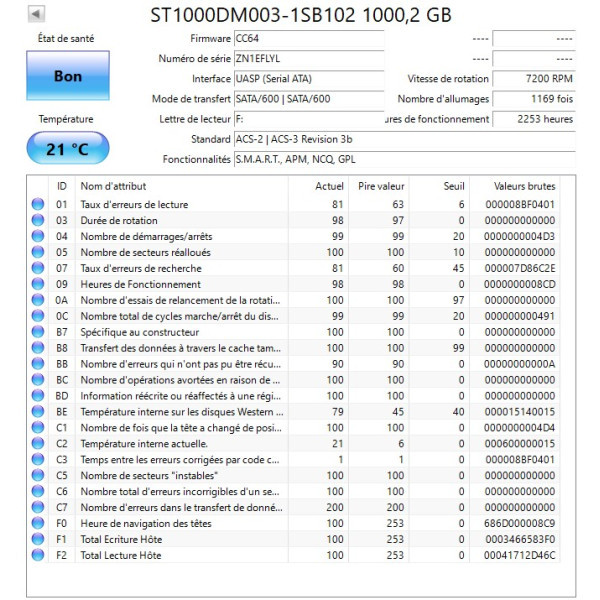The width and height of the screenshot is (600, 600).
Task: Click the status circle for attribute BC
Action: point(38,380)
